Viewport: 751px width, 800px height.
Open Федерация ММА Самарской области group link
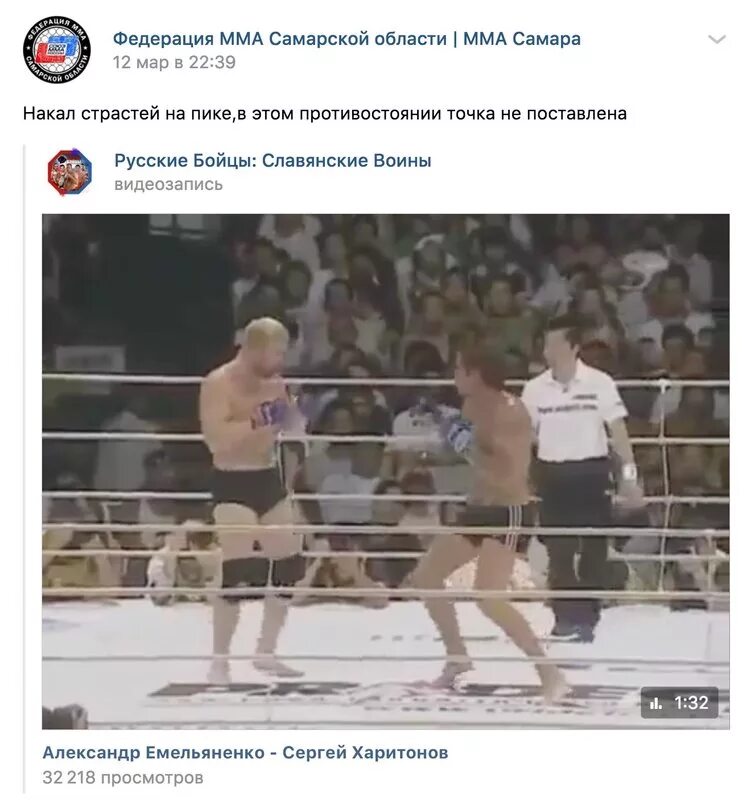coord(346,39)
